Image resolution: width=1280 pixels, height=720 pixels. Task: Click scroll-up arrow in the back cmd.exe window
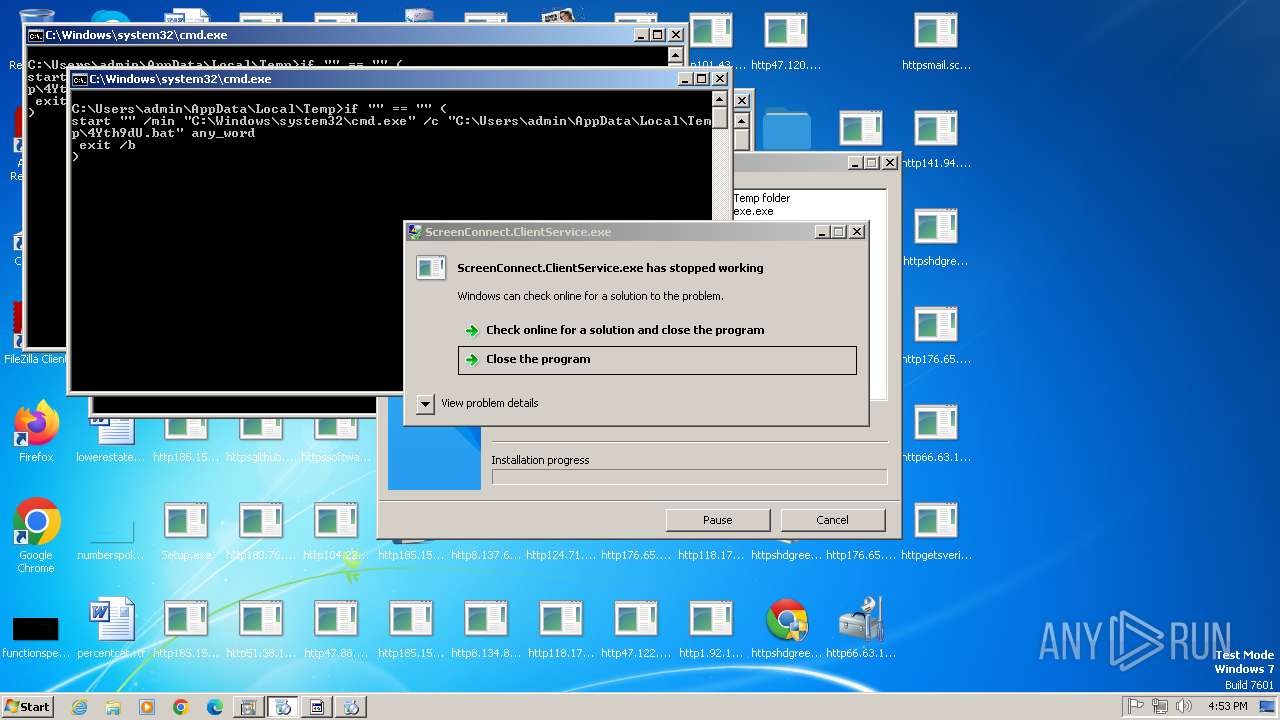pyautogui.click(x=675, y=56)
